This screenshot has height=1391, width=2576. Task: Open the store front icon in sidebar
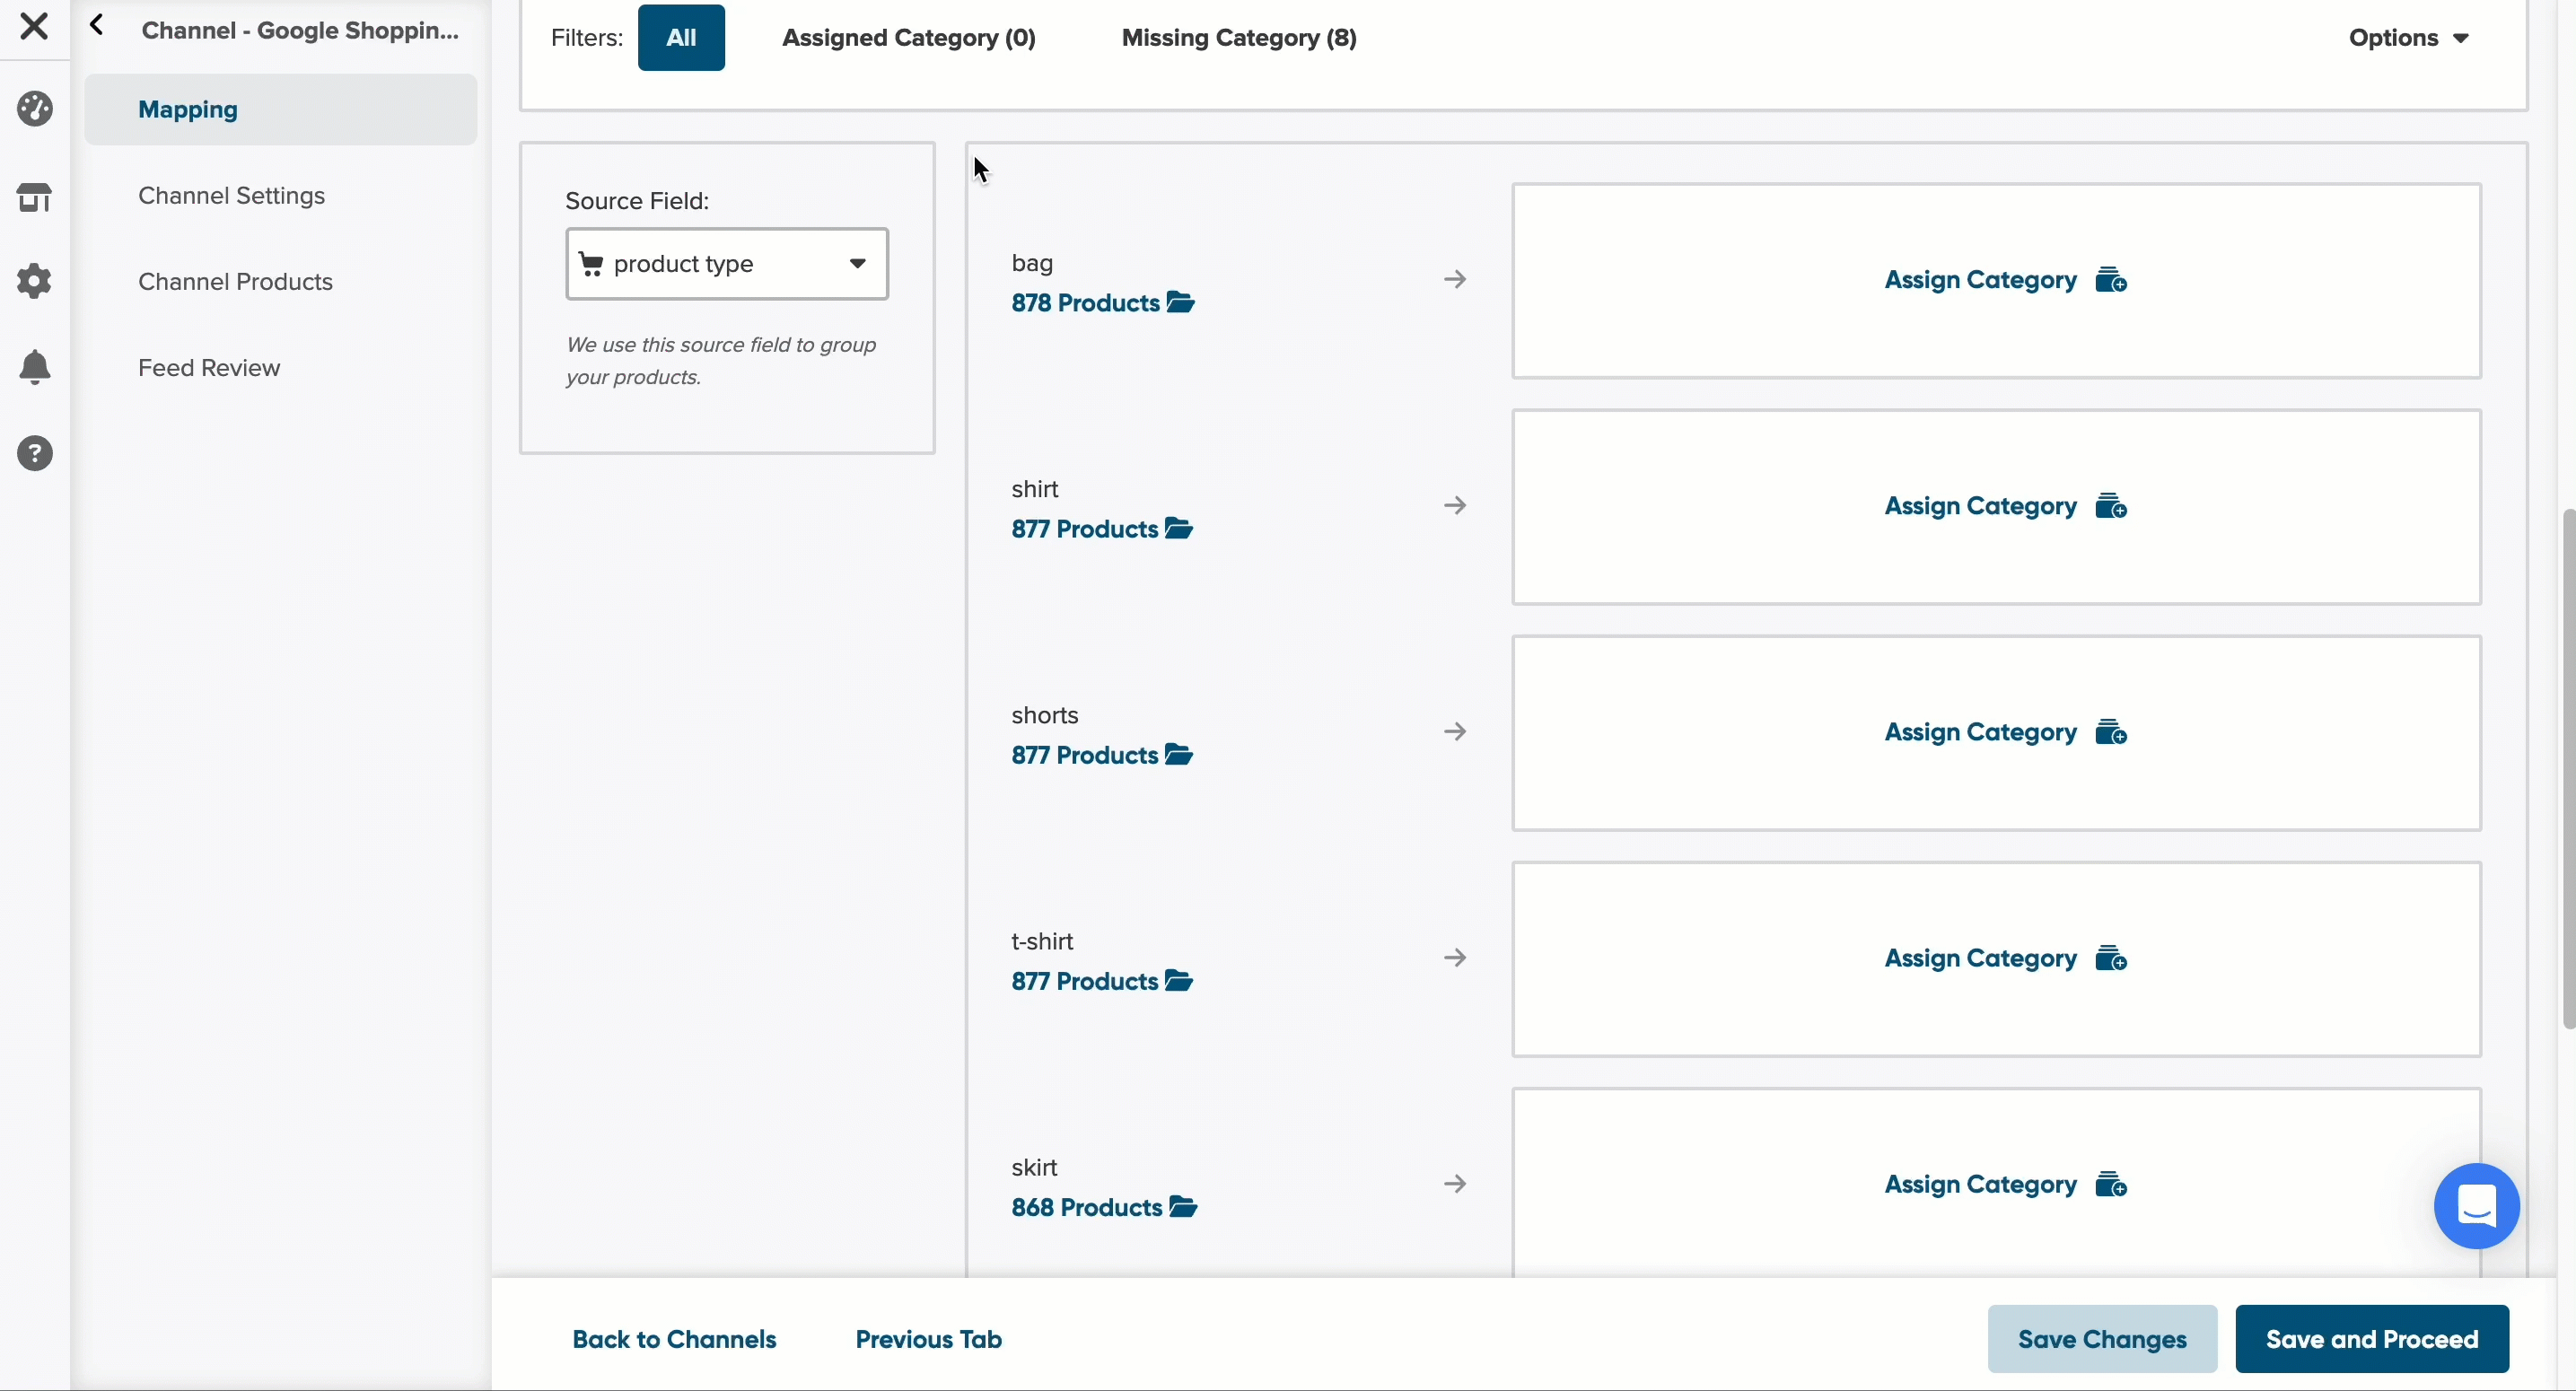click(x=35, y=196)
